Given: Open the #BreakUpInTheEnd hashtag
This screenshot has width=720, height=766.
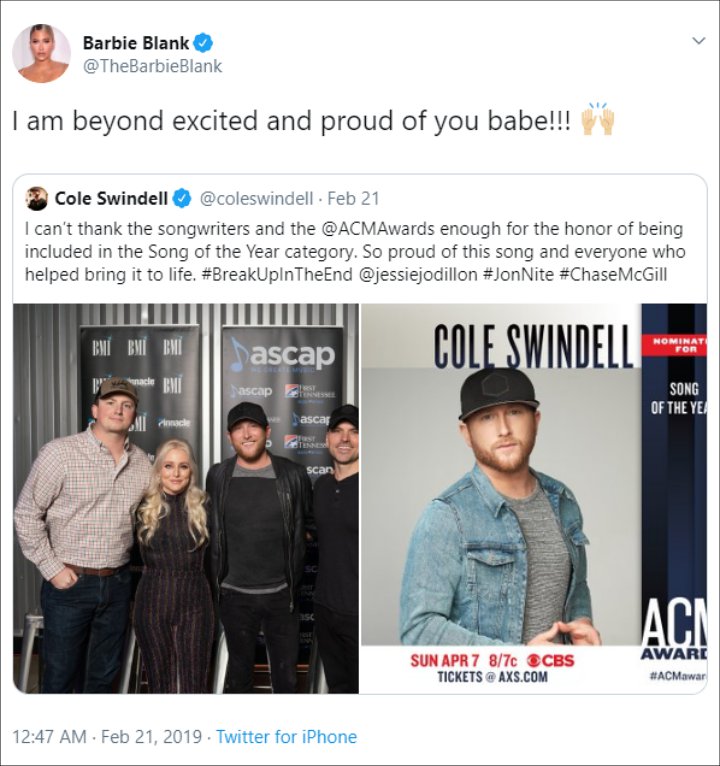Looking at the screenshot, I should tap(277, 275).
